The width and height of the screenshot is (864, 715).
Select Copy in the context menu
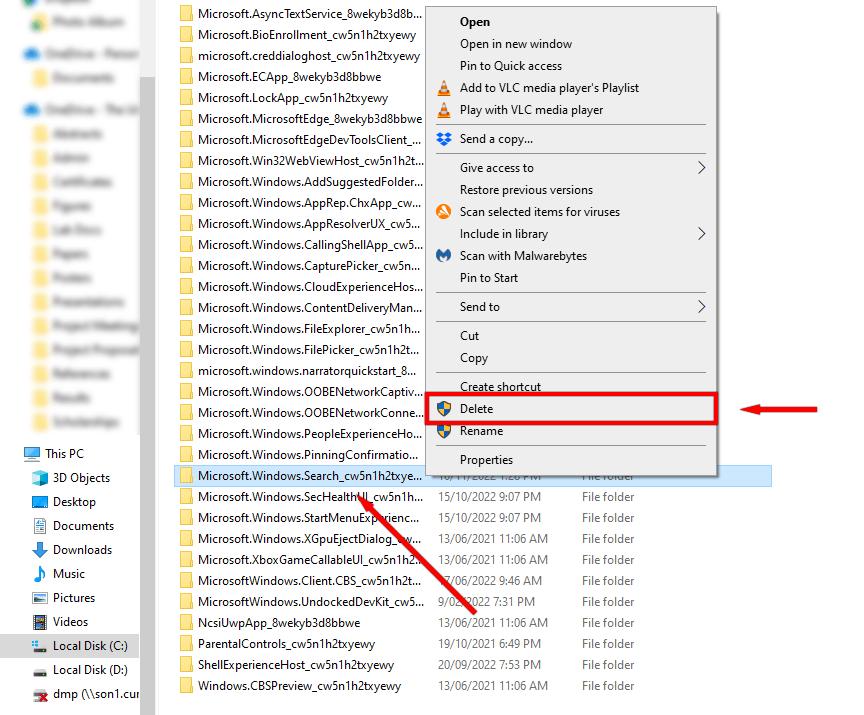tap(474, 358)
